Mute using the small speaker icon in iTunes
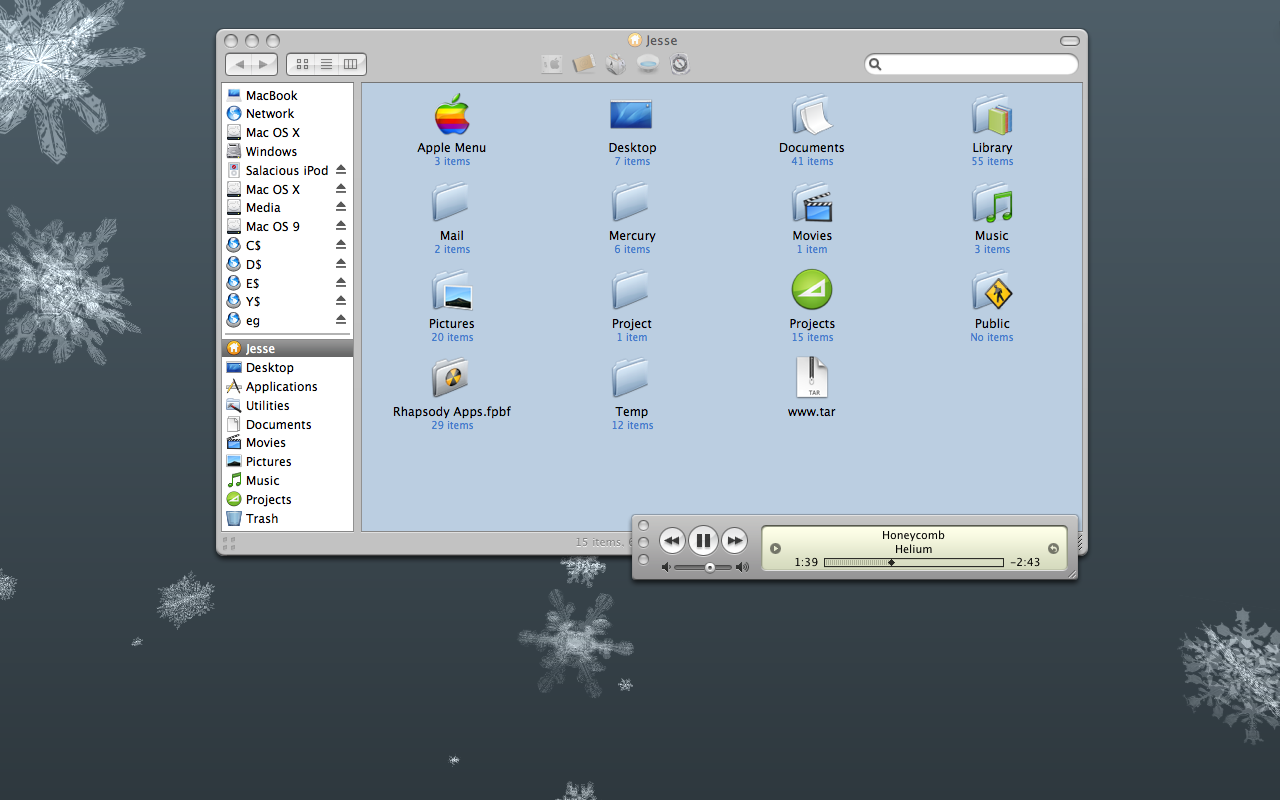 click(666, 567)
